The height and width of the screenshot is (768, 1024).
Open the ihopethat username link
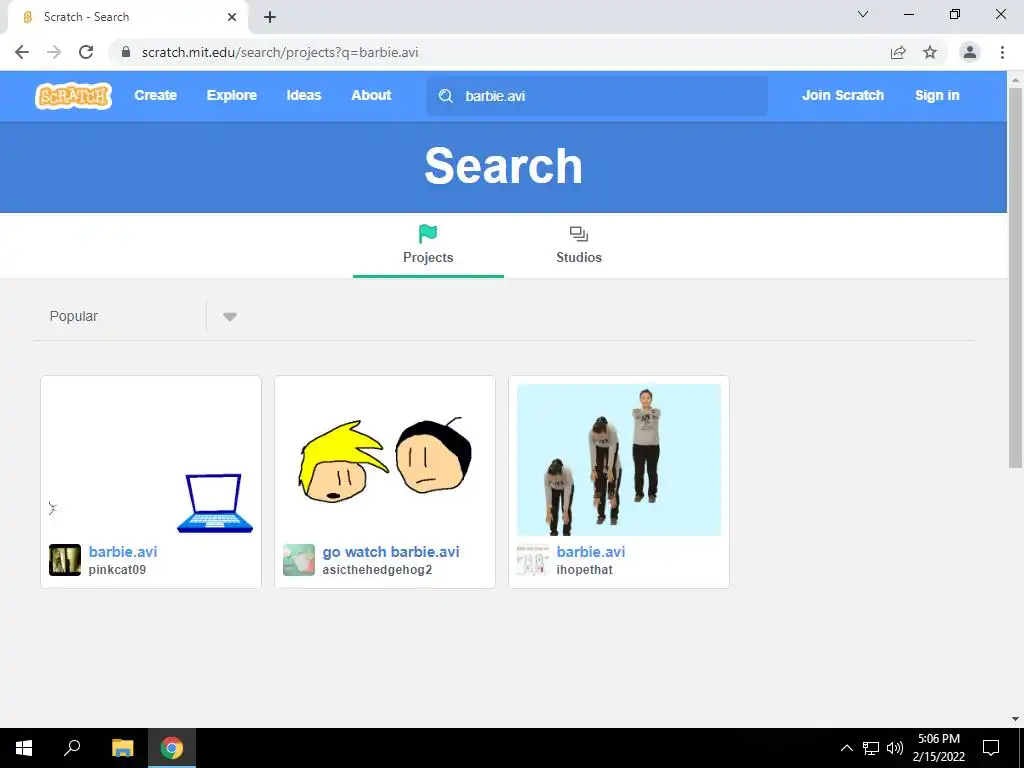pos(584,569)
